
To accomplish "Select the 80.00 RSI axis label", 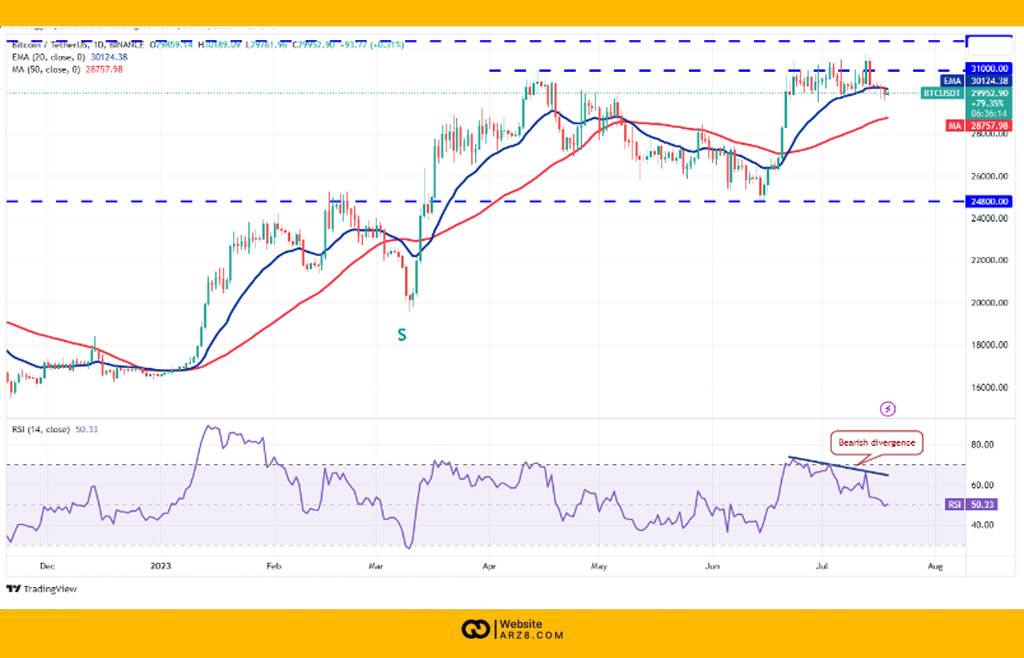I will click(x=982, y=445).
